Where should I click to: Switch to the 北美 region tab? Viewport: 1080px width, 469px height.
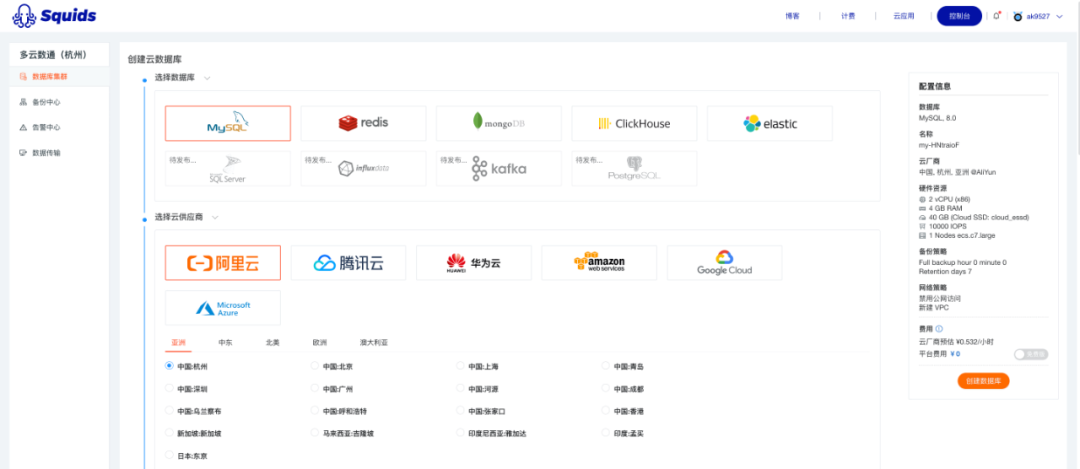coord(273,342)
